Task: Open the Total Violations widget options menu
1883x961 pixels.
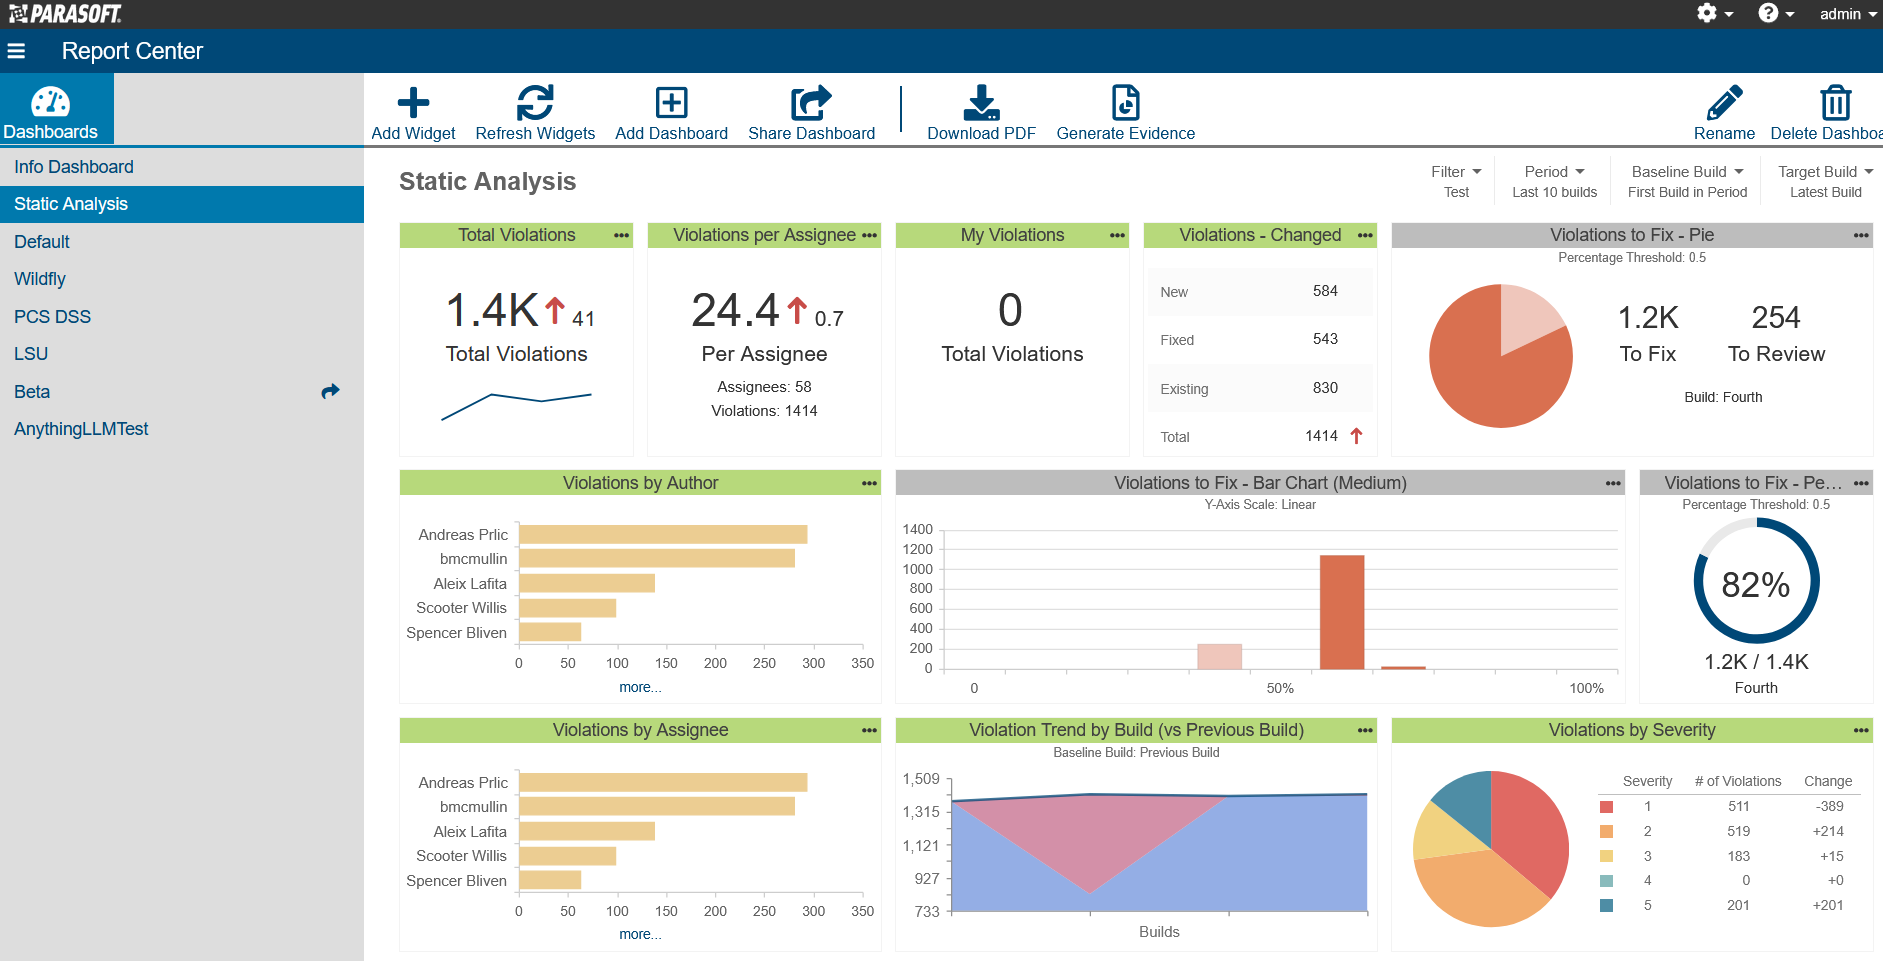Action: [621, 235]
